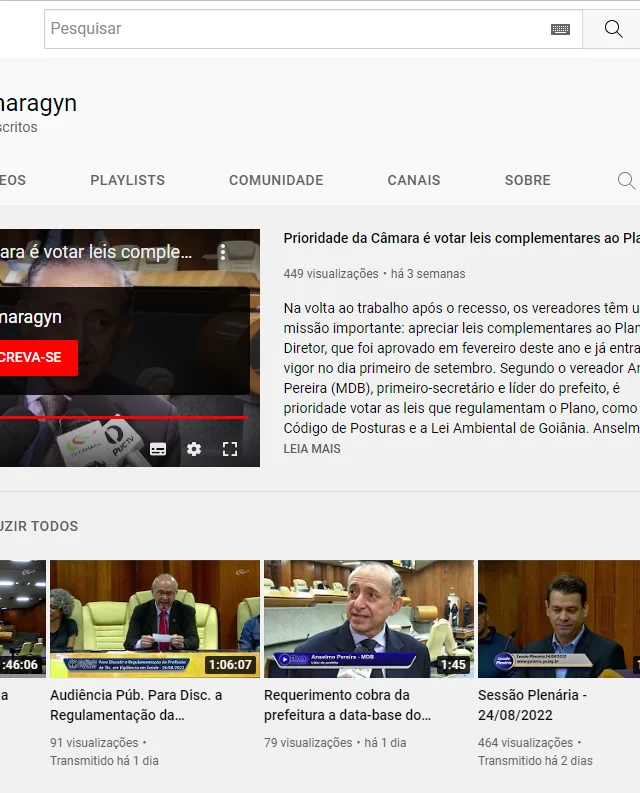Open the virtual keyboard icon in search box
This screenshot has width=640, height=793.
point(560,29)
